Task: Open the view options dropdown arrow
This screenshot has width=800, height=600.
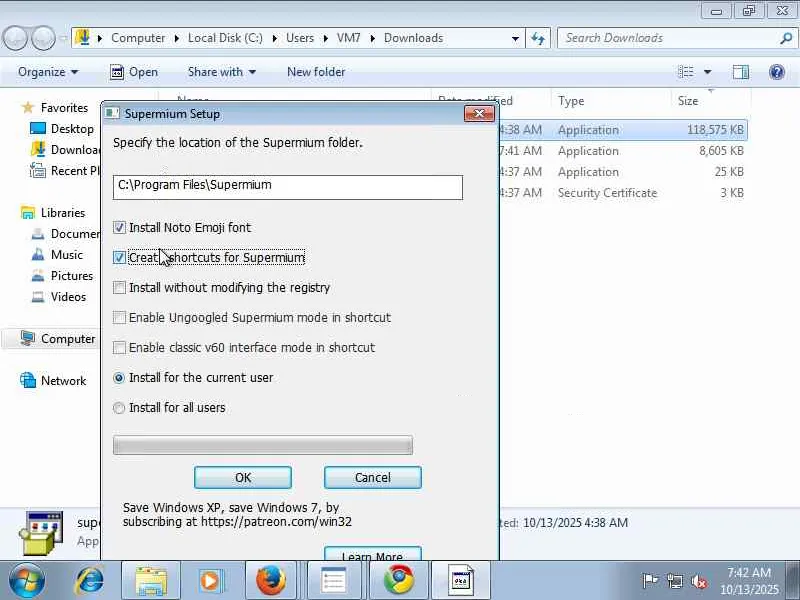Action: point(708,72)
